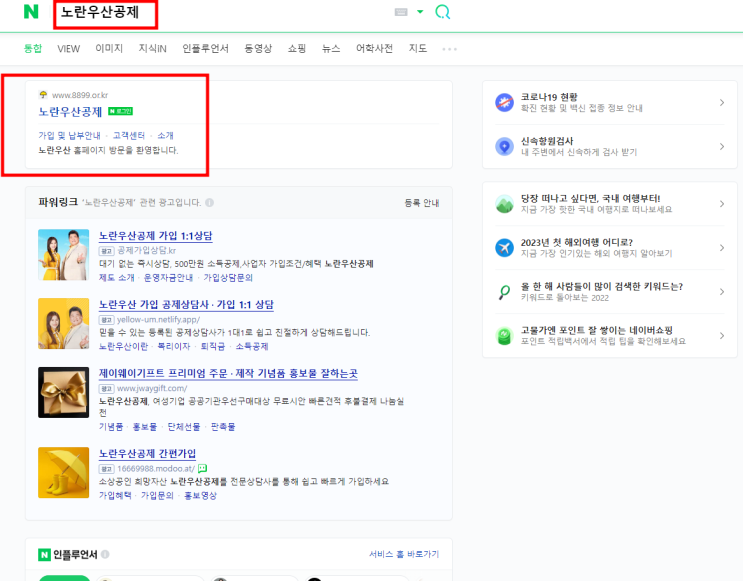The width and height of the screenshot is (743, 581).
Task: Open the 인플루언서 tab
Action: [205, 48]
